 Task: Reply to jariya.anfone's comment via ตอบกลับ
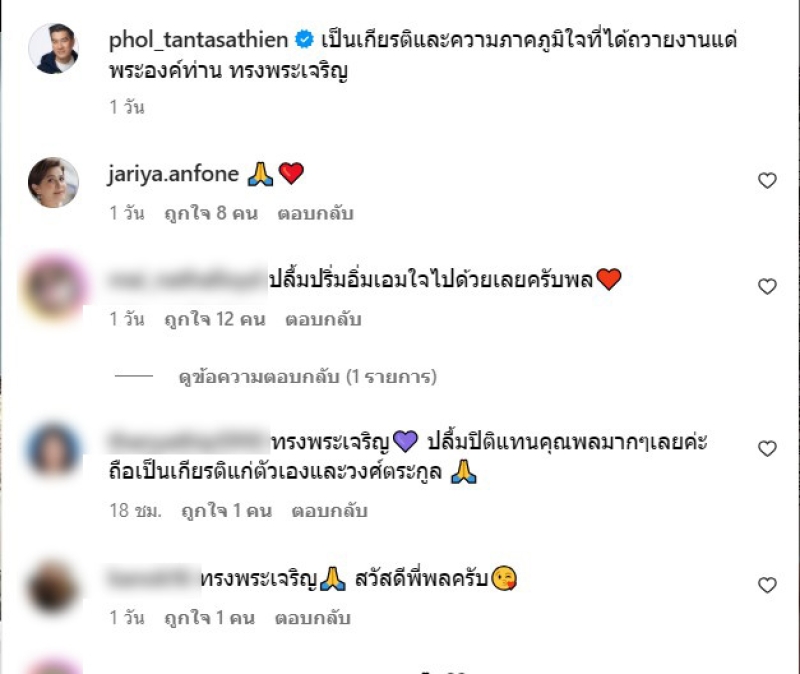[x=315, y=213]
